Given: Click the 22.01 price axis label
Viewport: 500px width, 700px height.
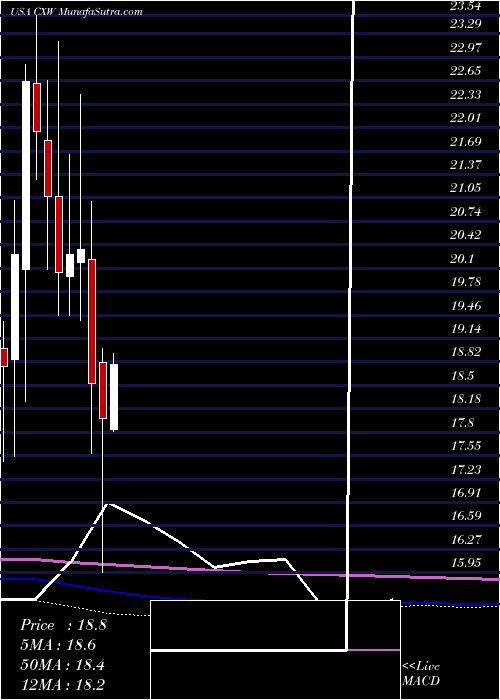Looking at the screenshot, I should click(x=465, y=118).
